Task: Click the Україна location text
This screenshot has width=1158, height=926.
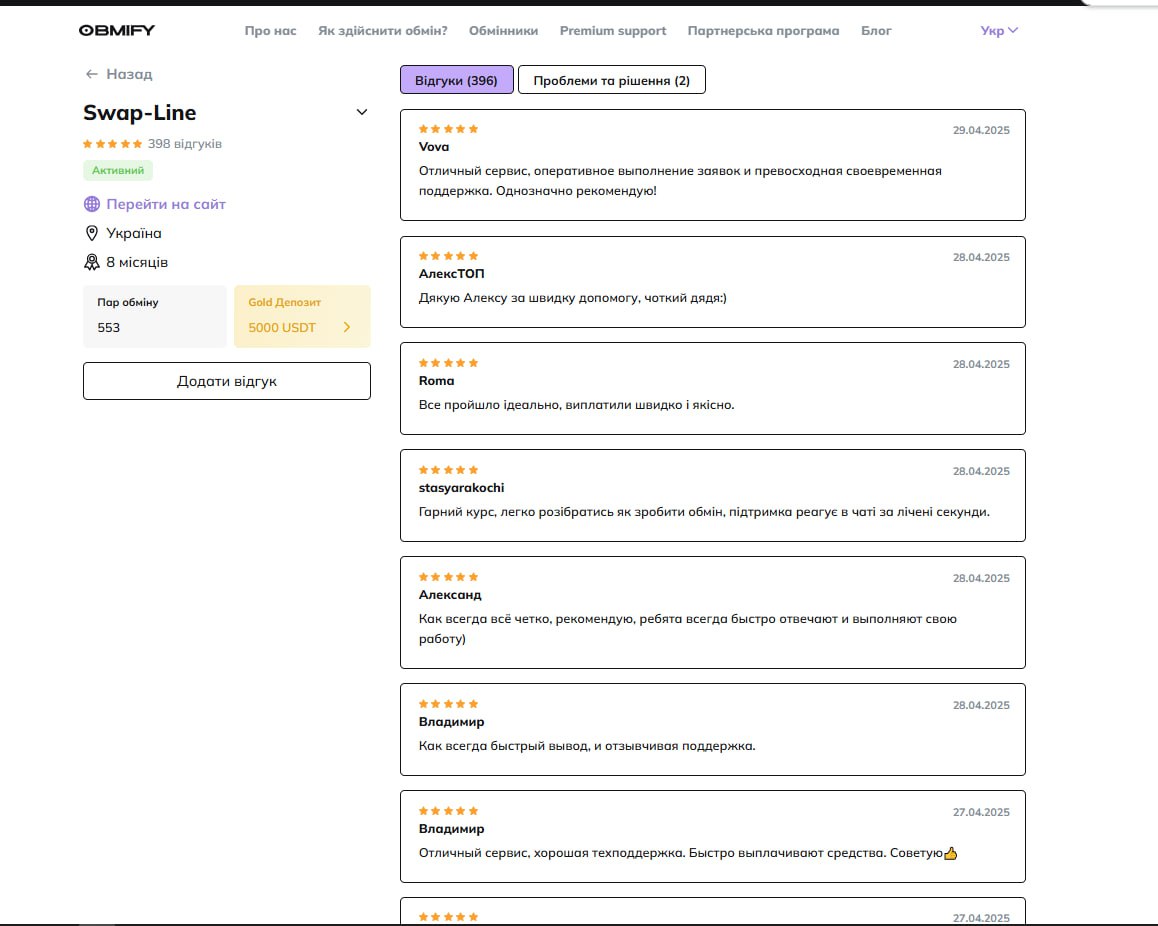Action: (134, 233)
